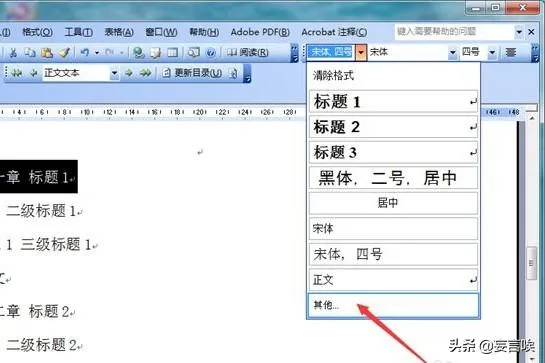Click the Cut scissors icon

[13, 53]
